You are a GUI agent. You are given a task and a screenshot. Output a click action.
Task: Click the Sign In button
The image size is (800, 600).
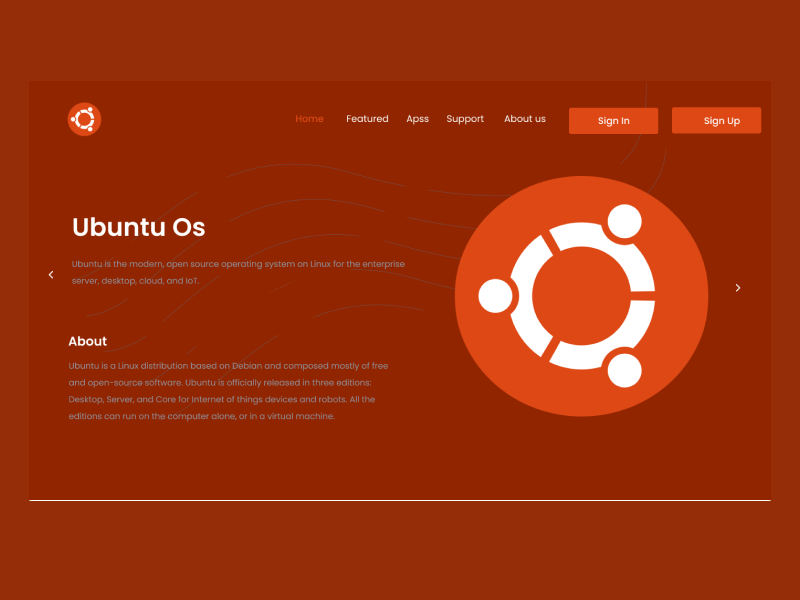[x=613, y=121]
